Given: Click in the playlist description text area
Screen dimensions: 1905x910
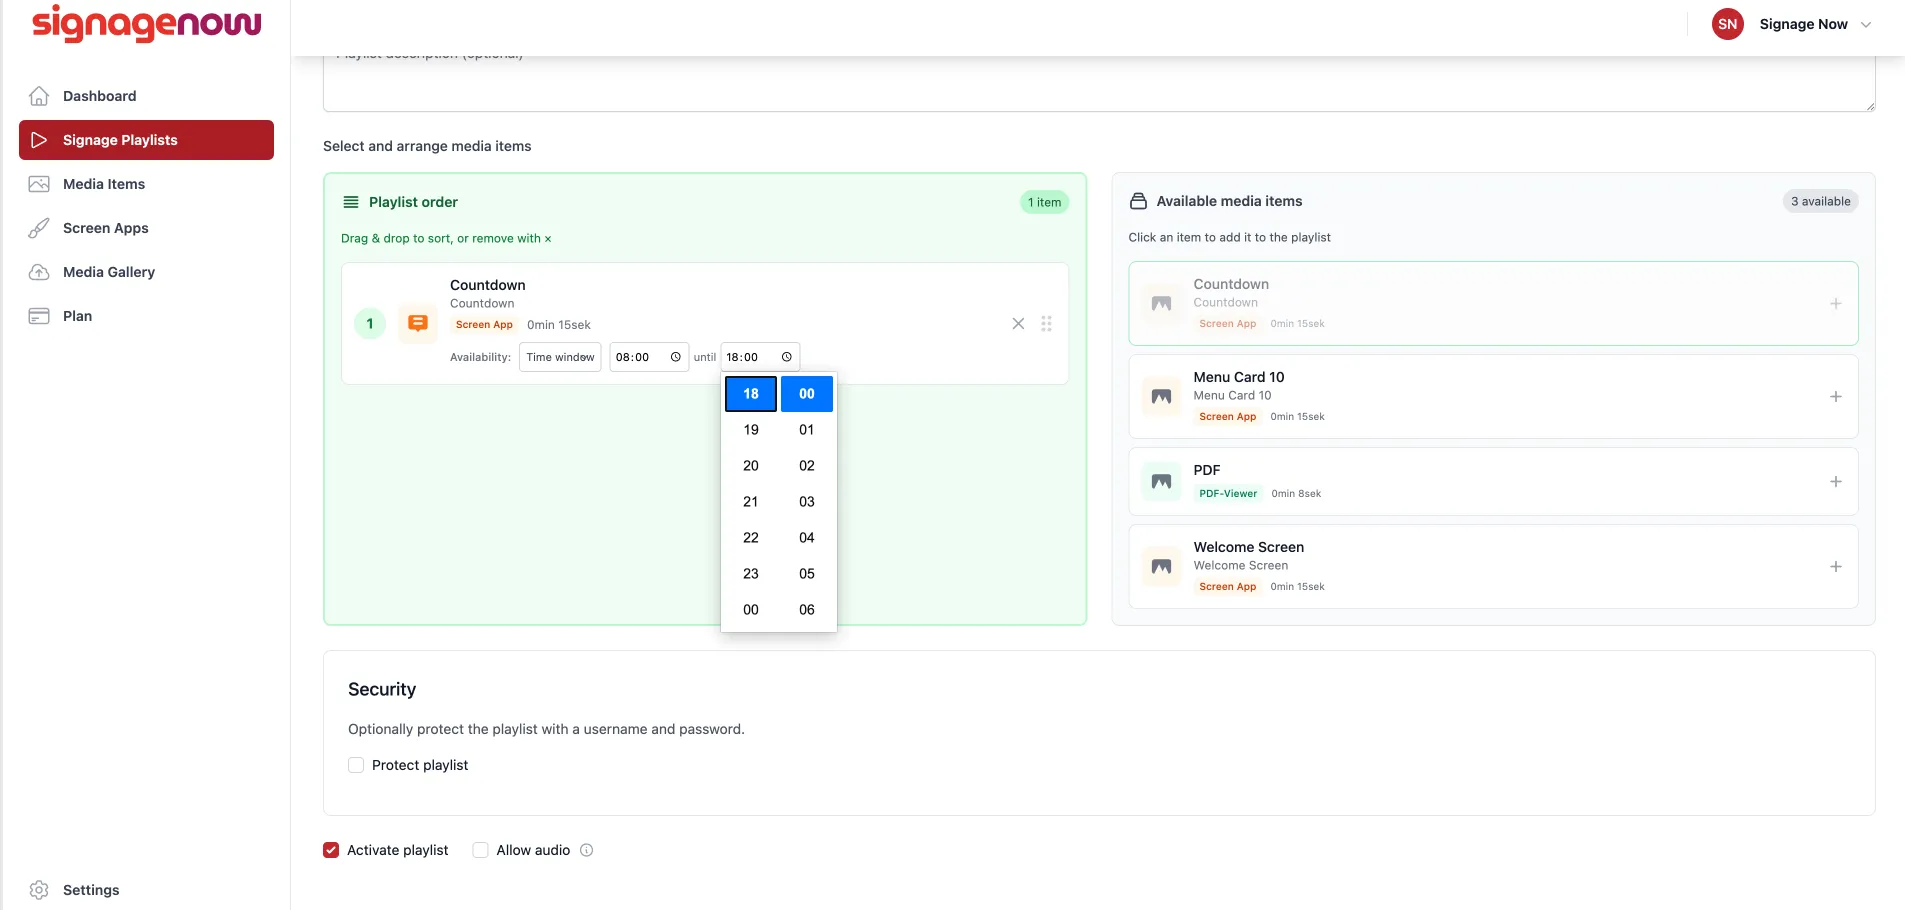Looking at the screenshot, I should (1099, 83).
